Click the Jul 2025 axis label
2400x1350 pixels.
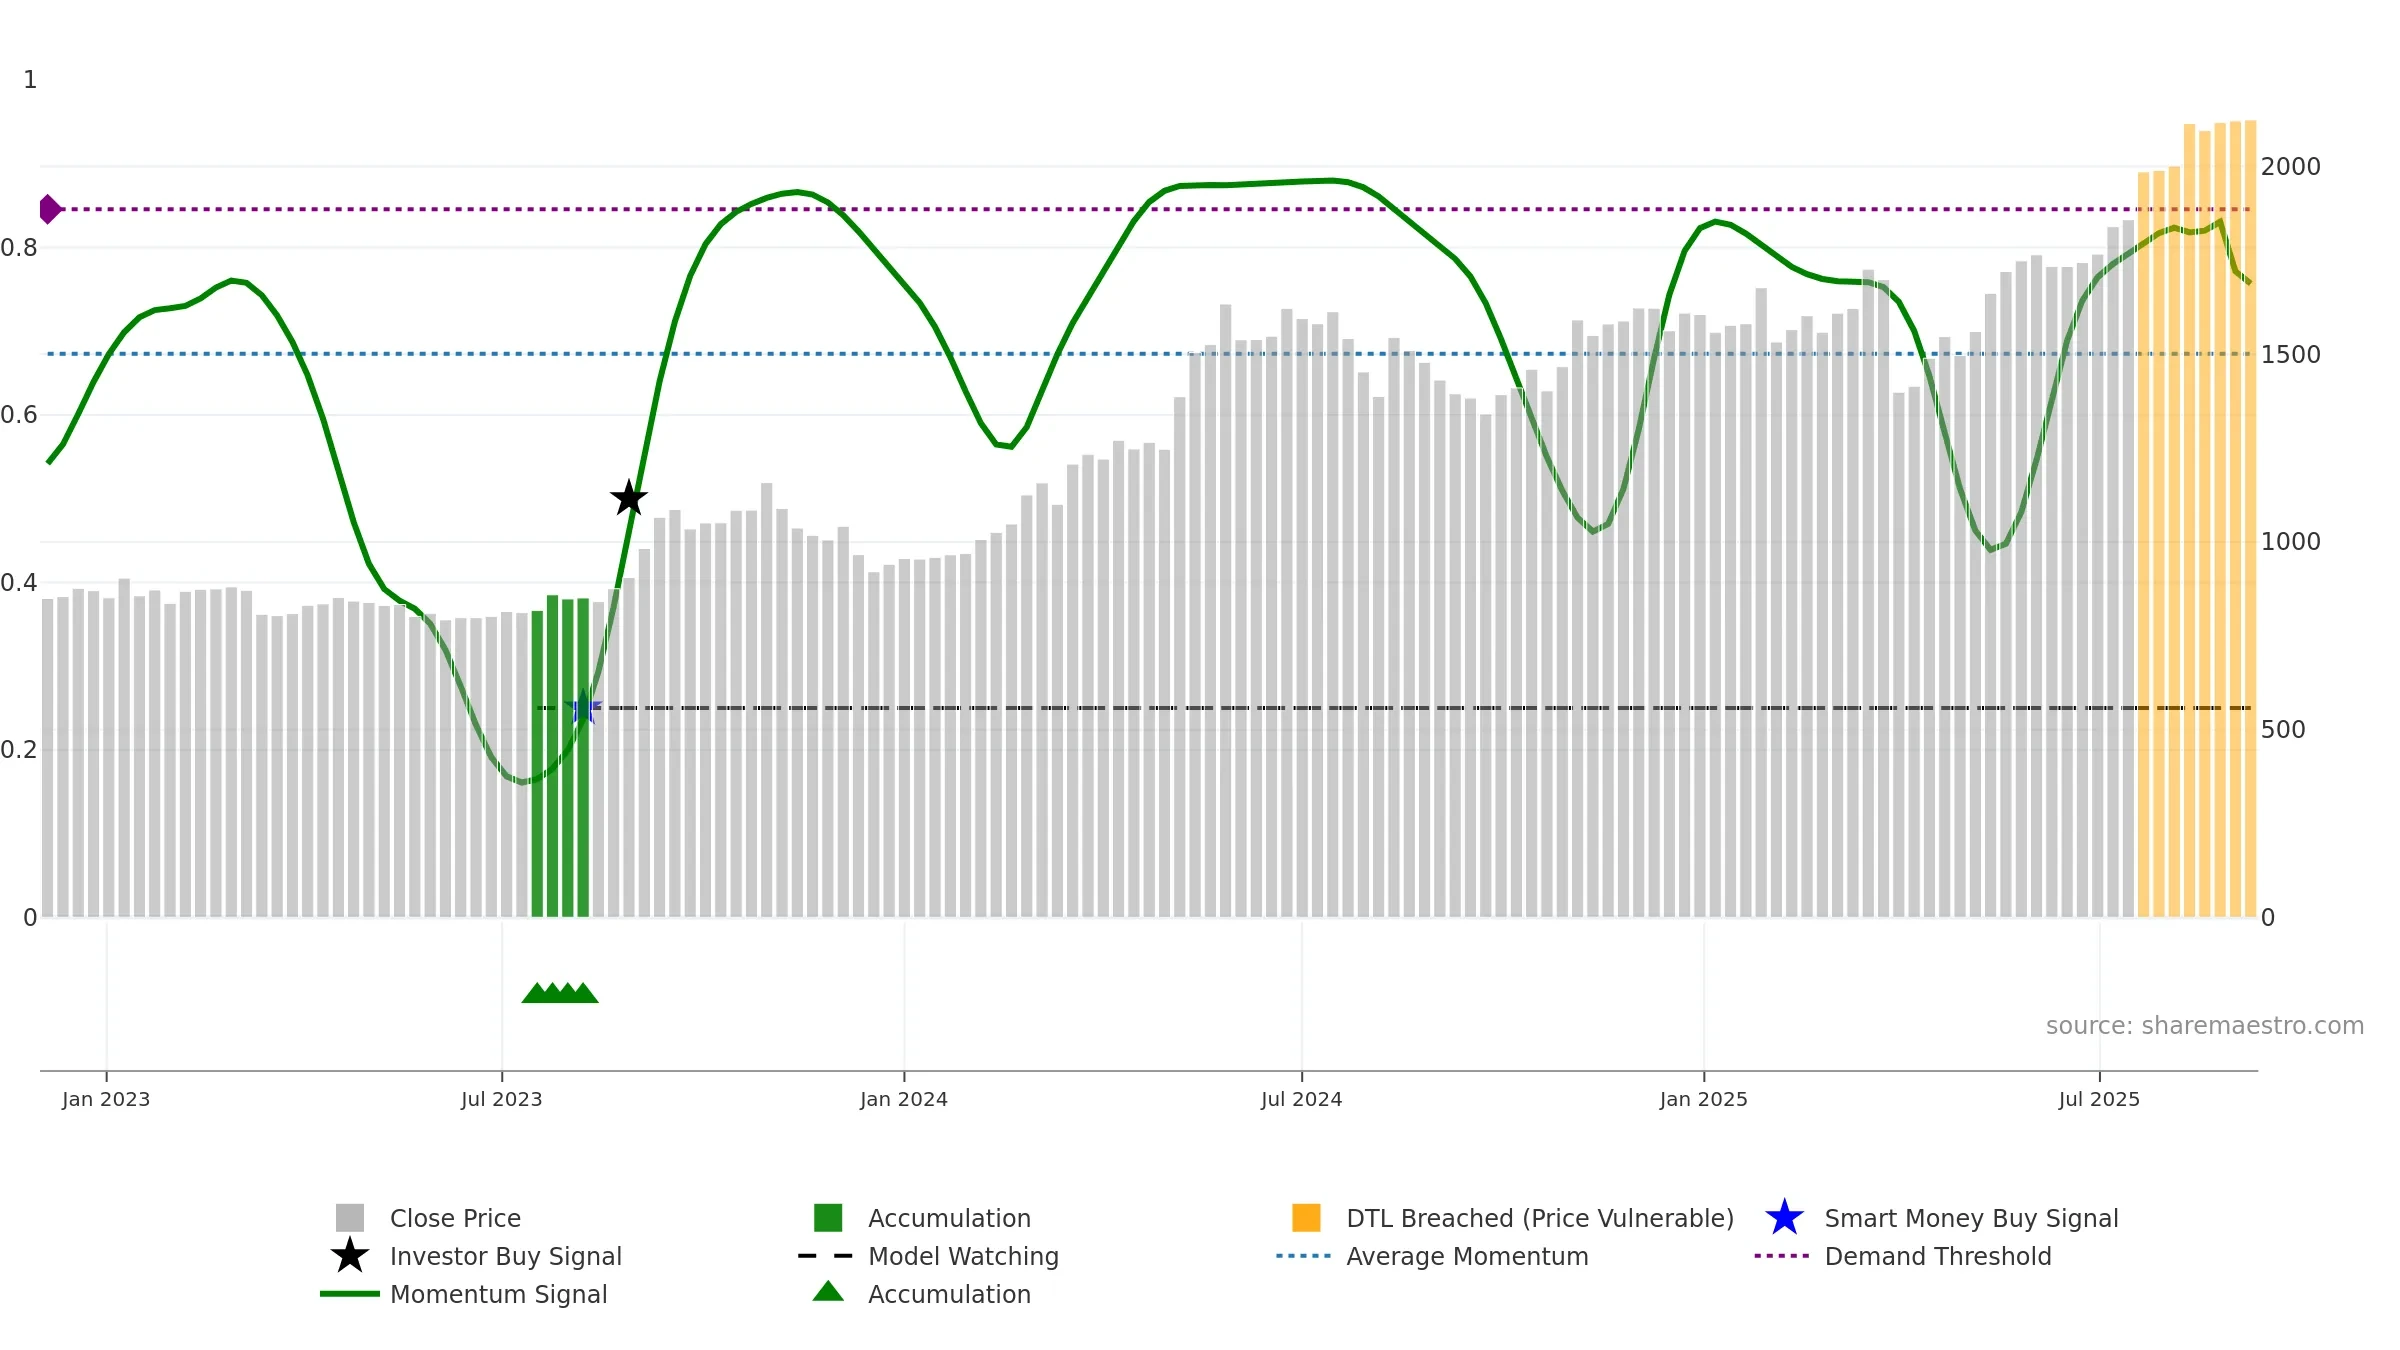2099,1100
